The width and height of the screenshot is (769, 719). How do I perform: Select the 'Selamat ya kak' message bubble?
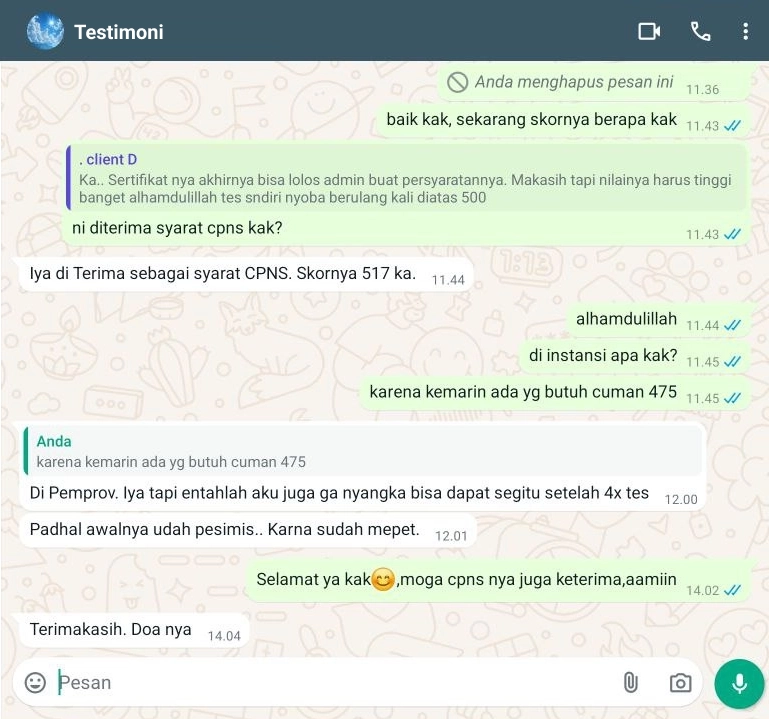click(x=499, y=582)
